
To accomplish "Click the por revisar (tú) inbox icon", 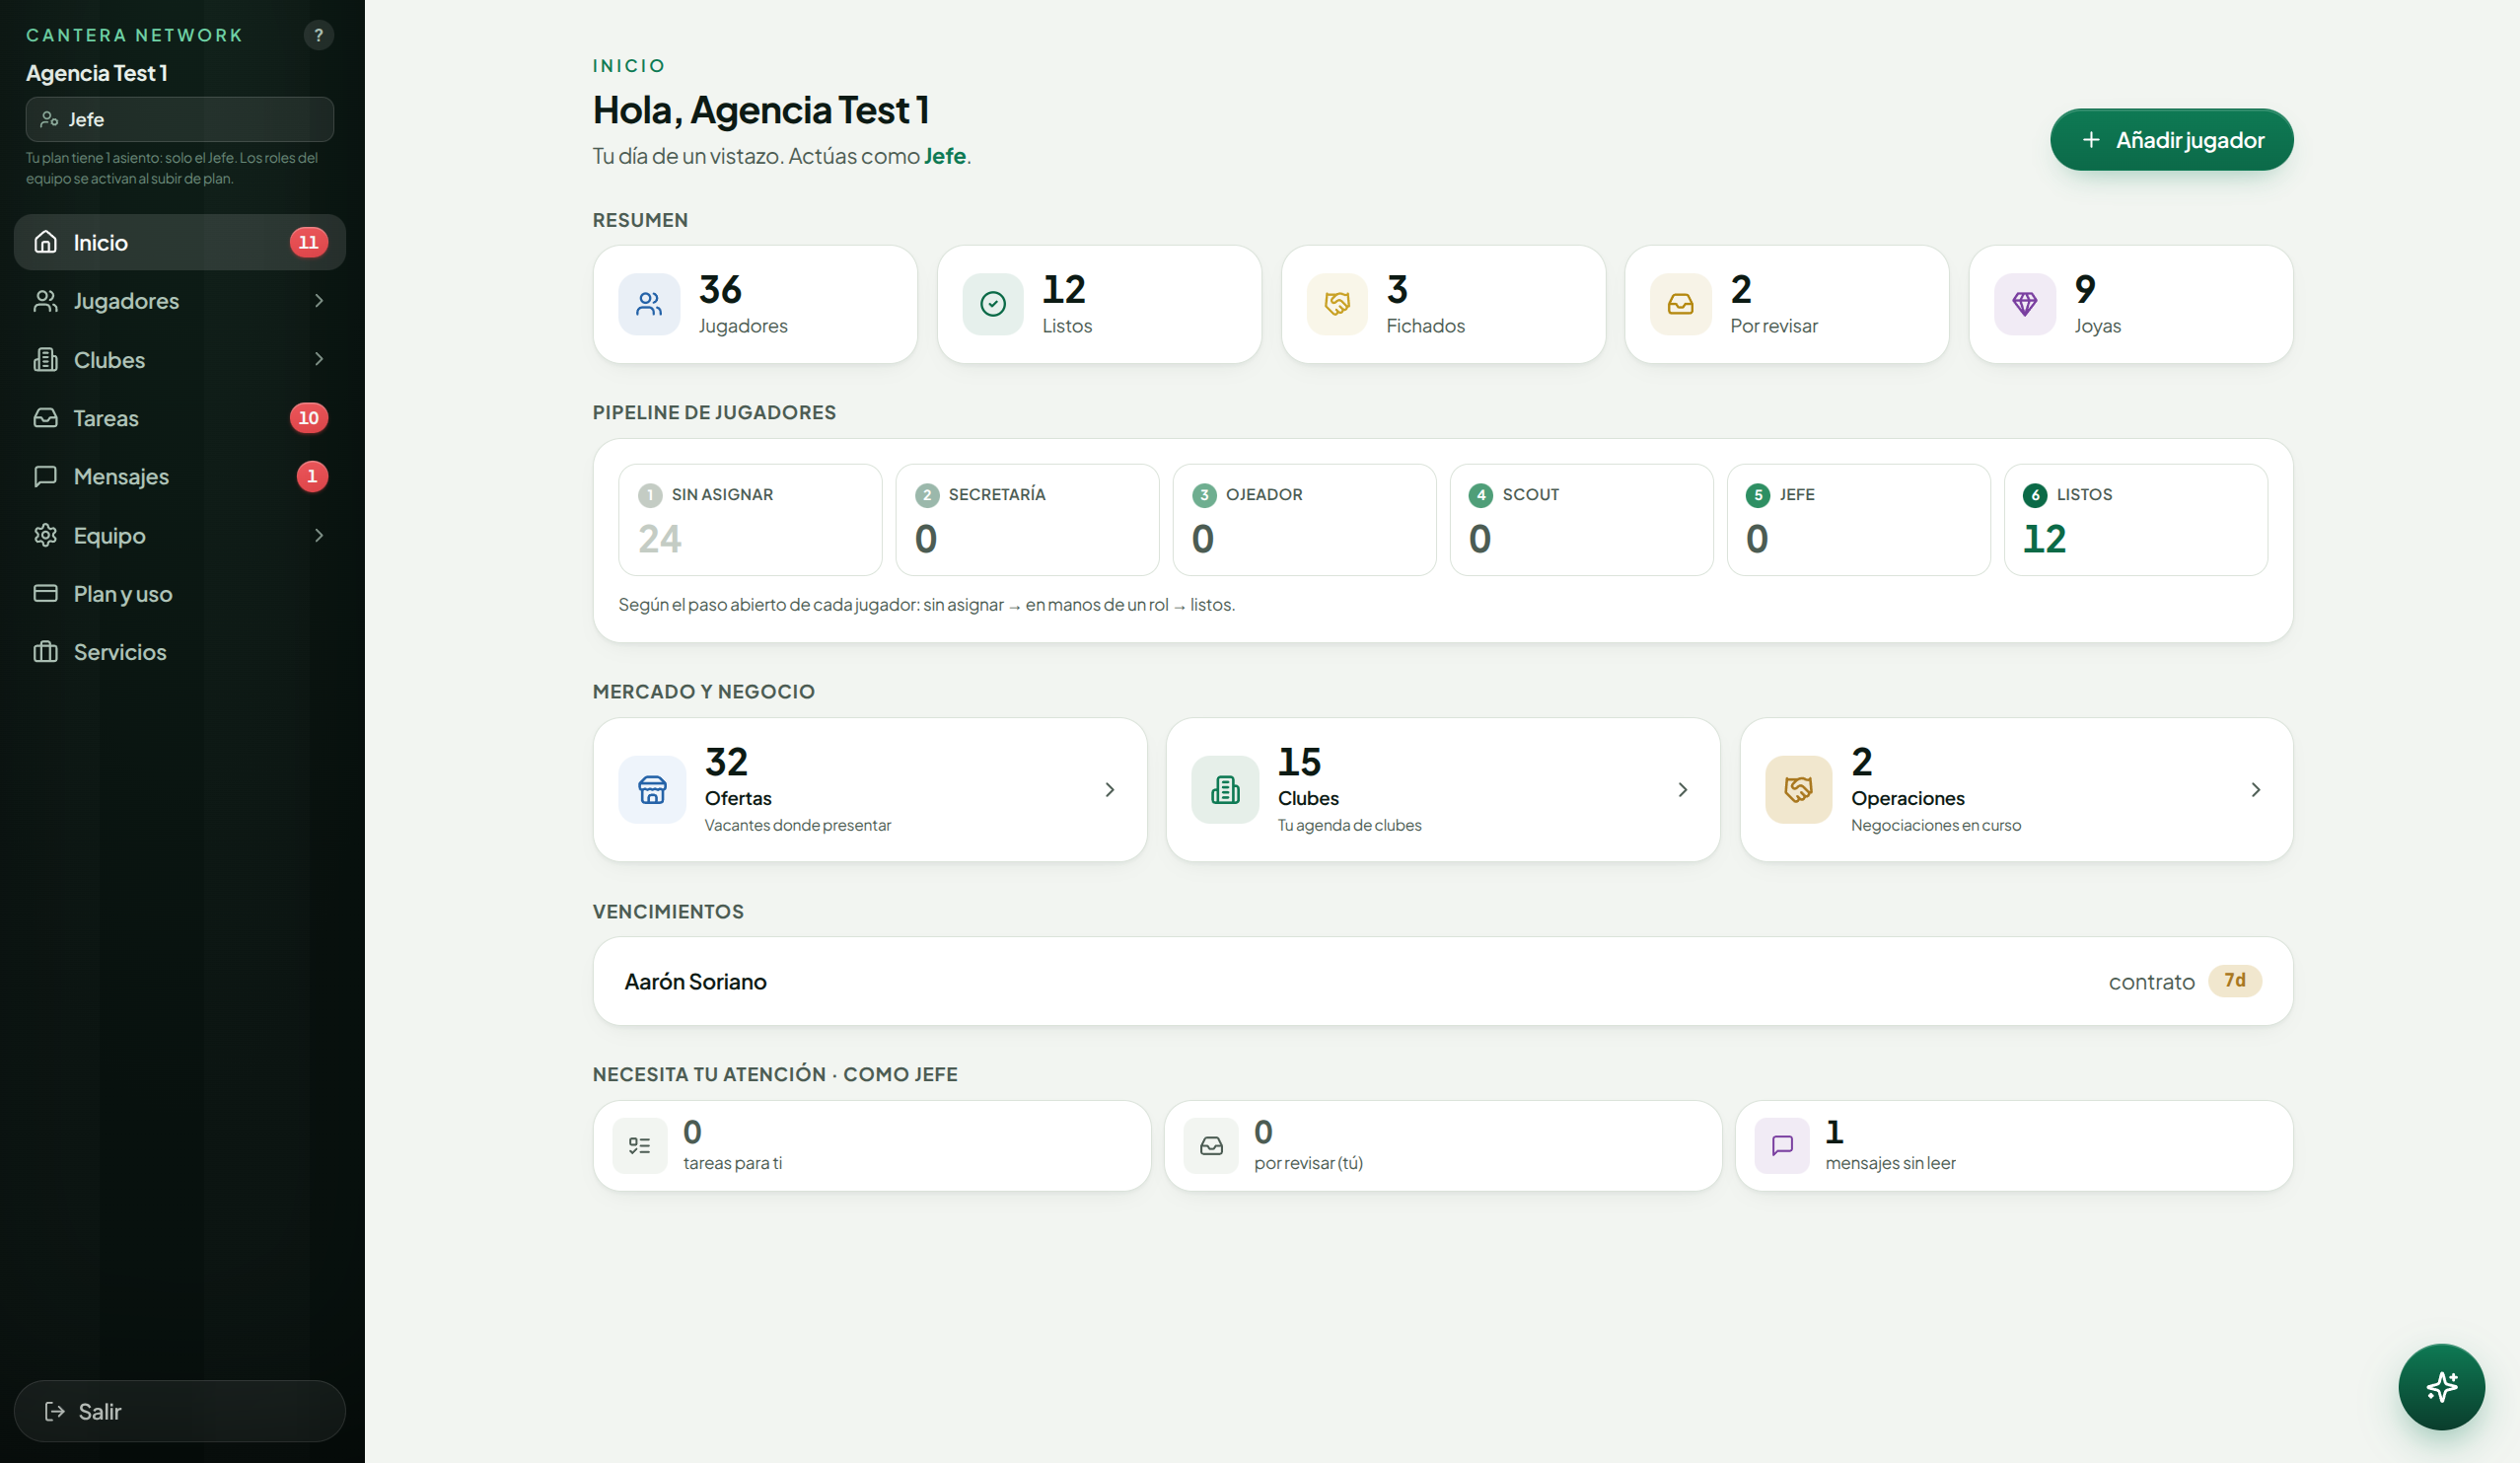I will click(x=1211, y=1146).
